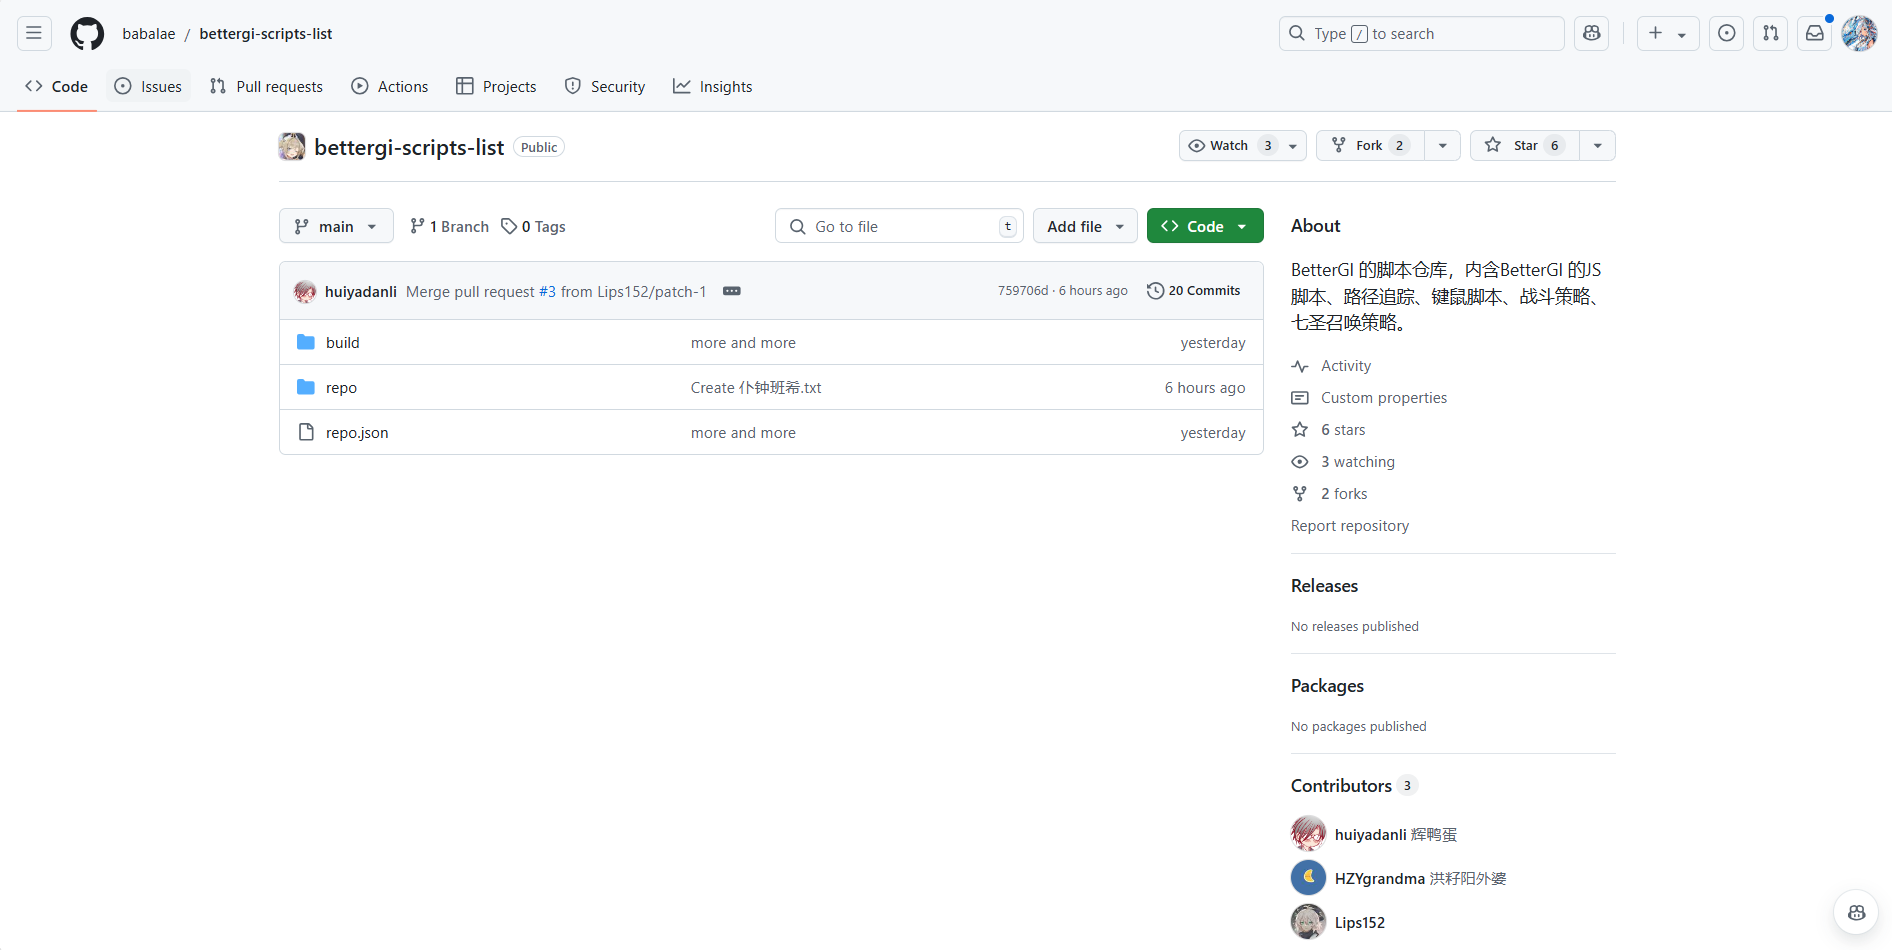Open Copilot chat icon in header
This screenshot has height=950, width=1892.
1591,33
